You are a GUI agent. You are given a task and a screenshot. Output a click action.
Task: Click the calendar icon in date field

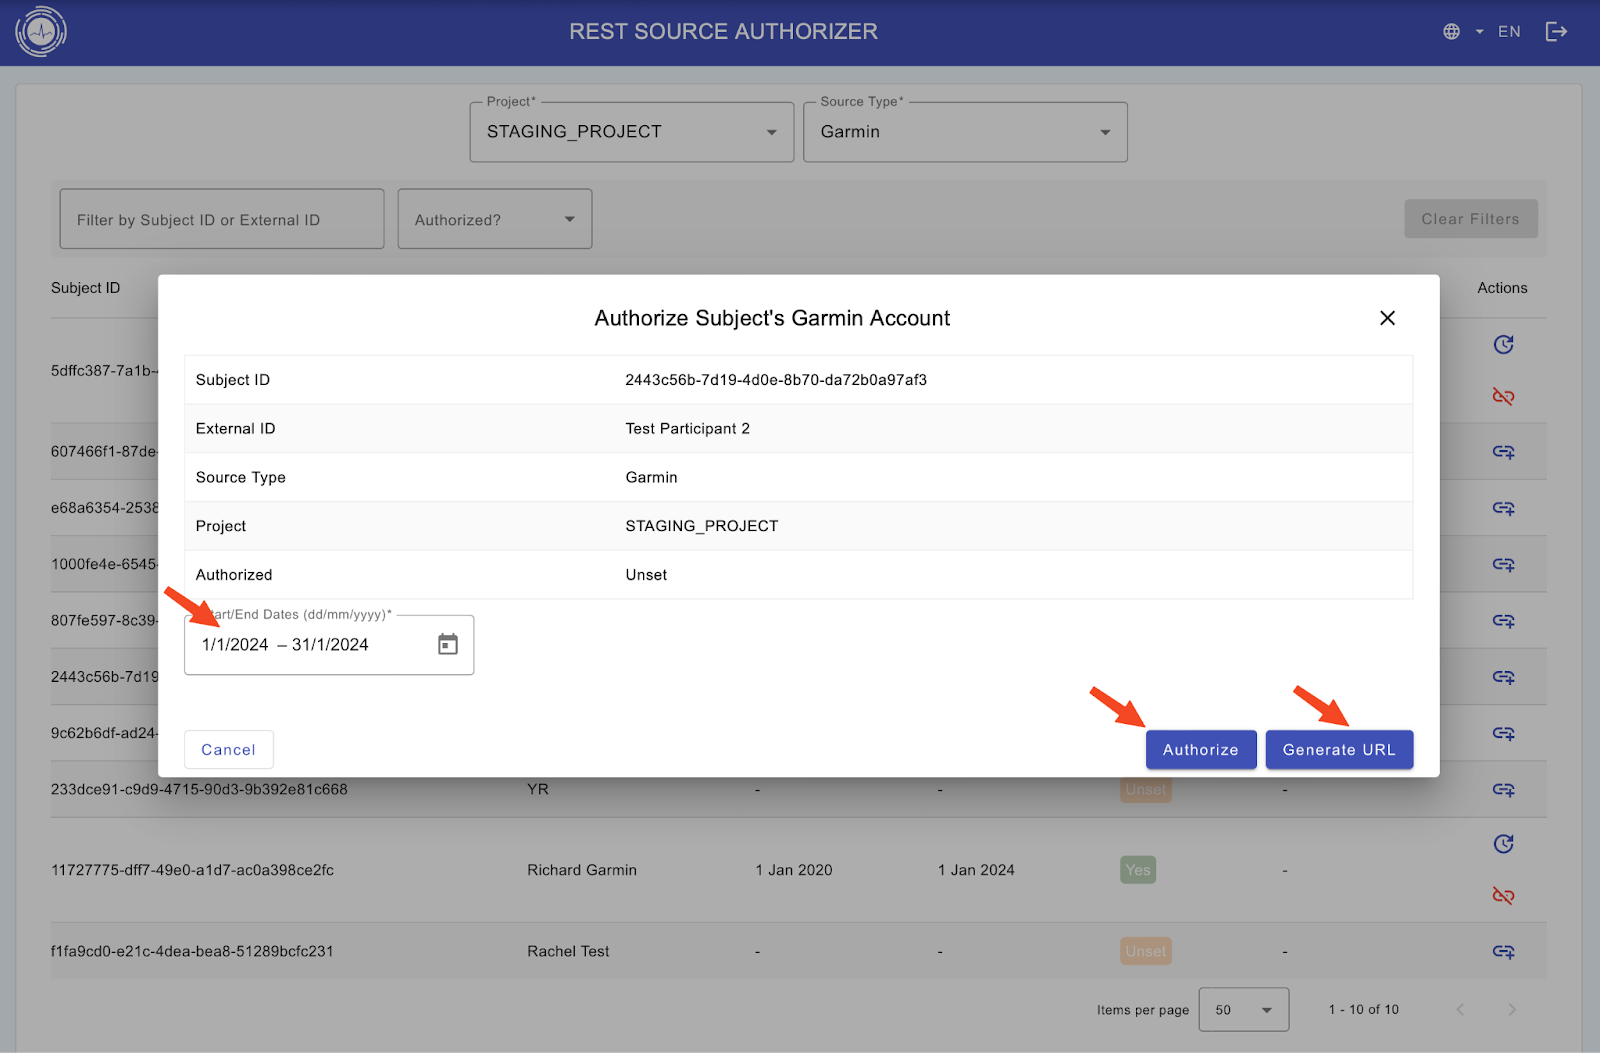(447, 645)
